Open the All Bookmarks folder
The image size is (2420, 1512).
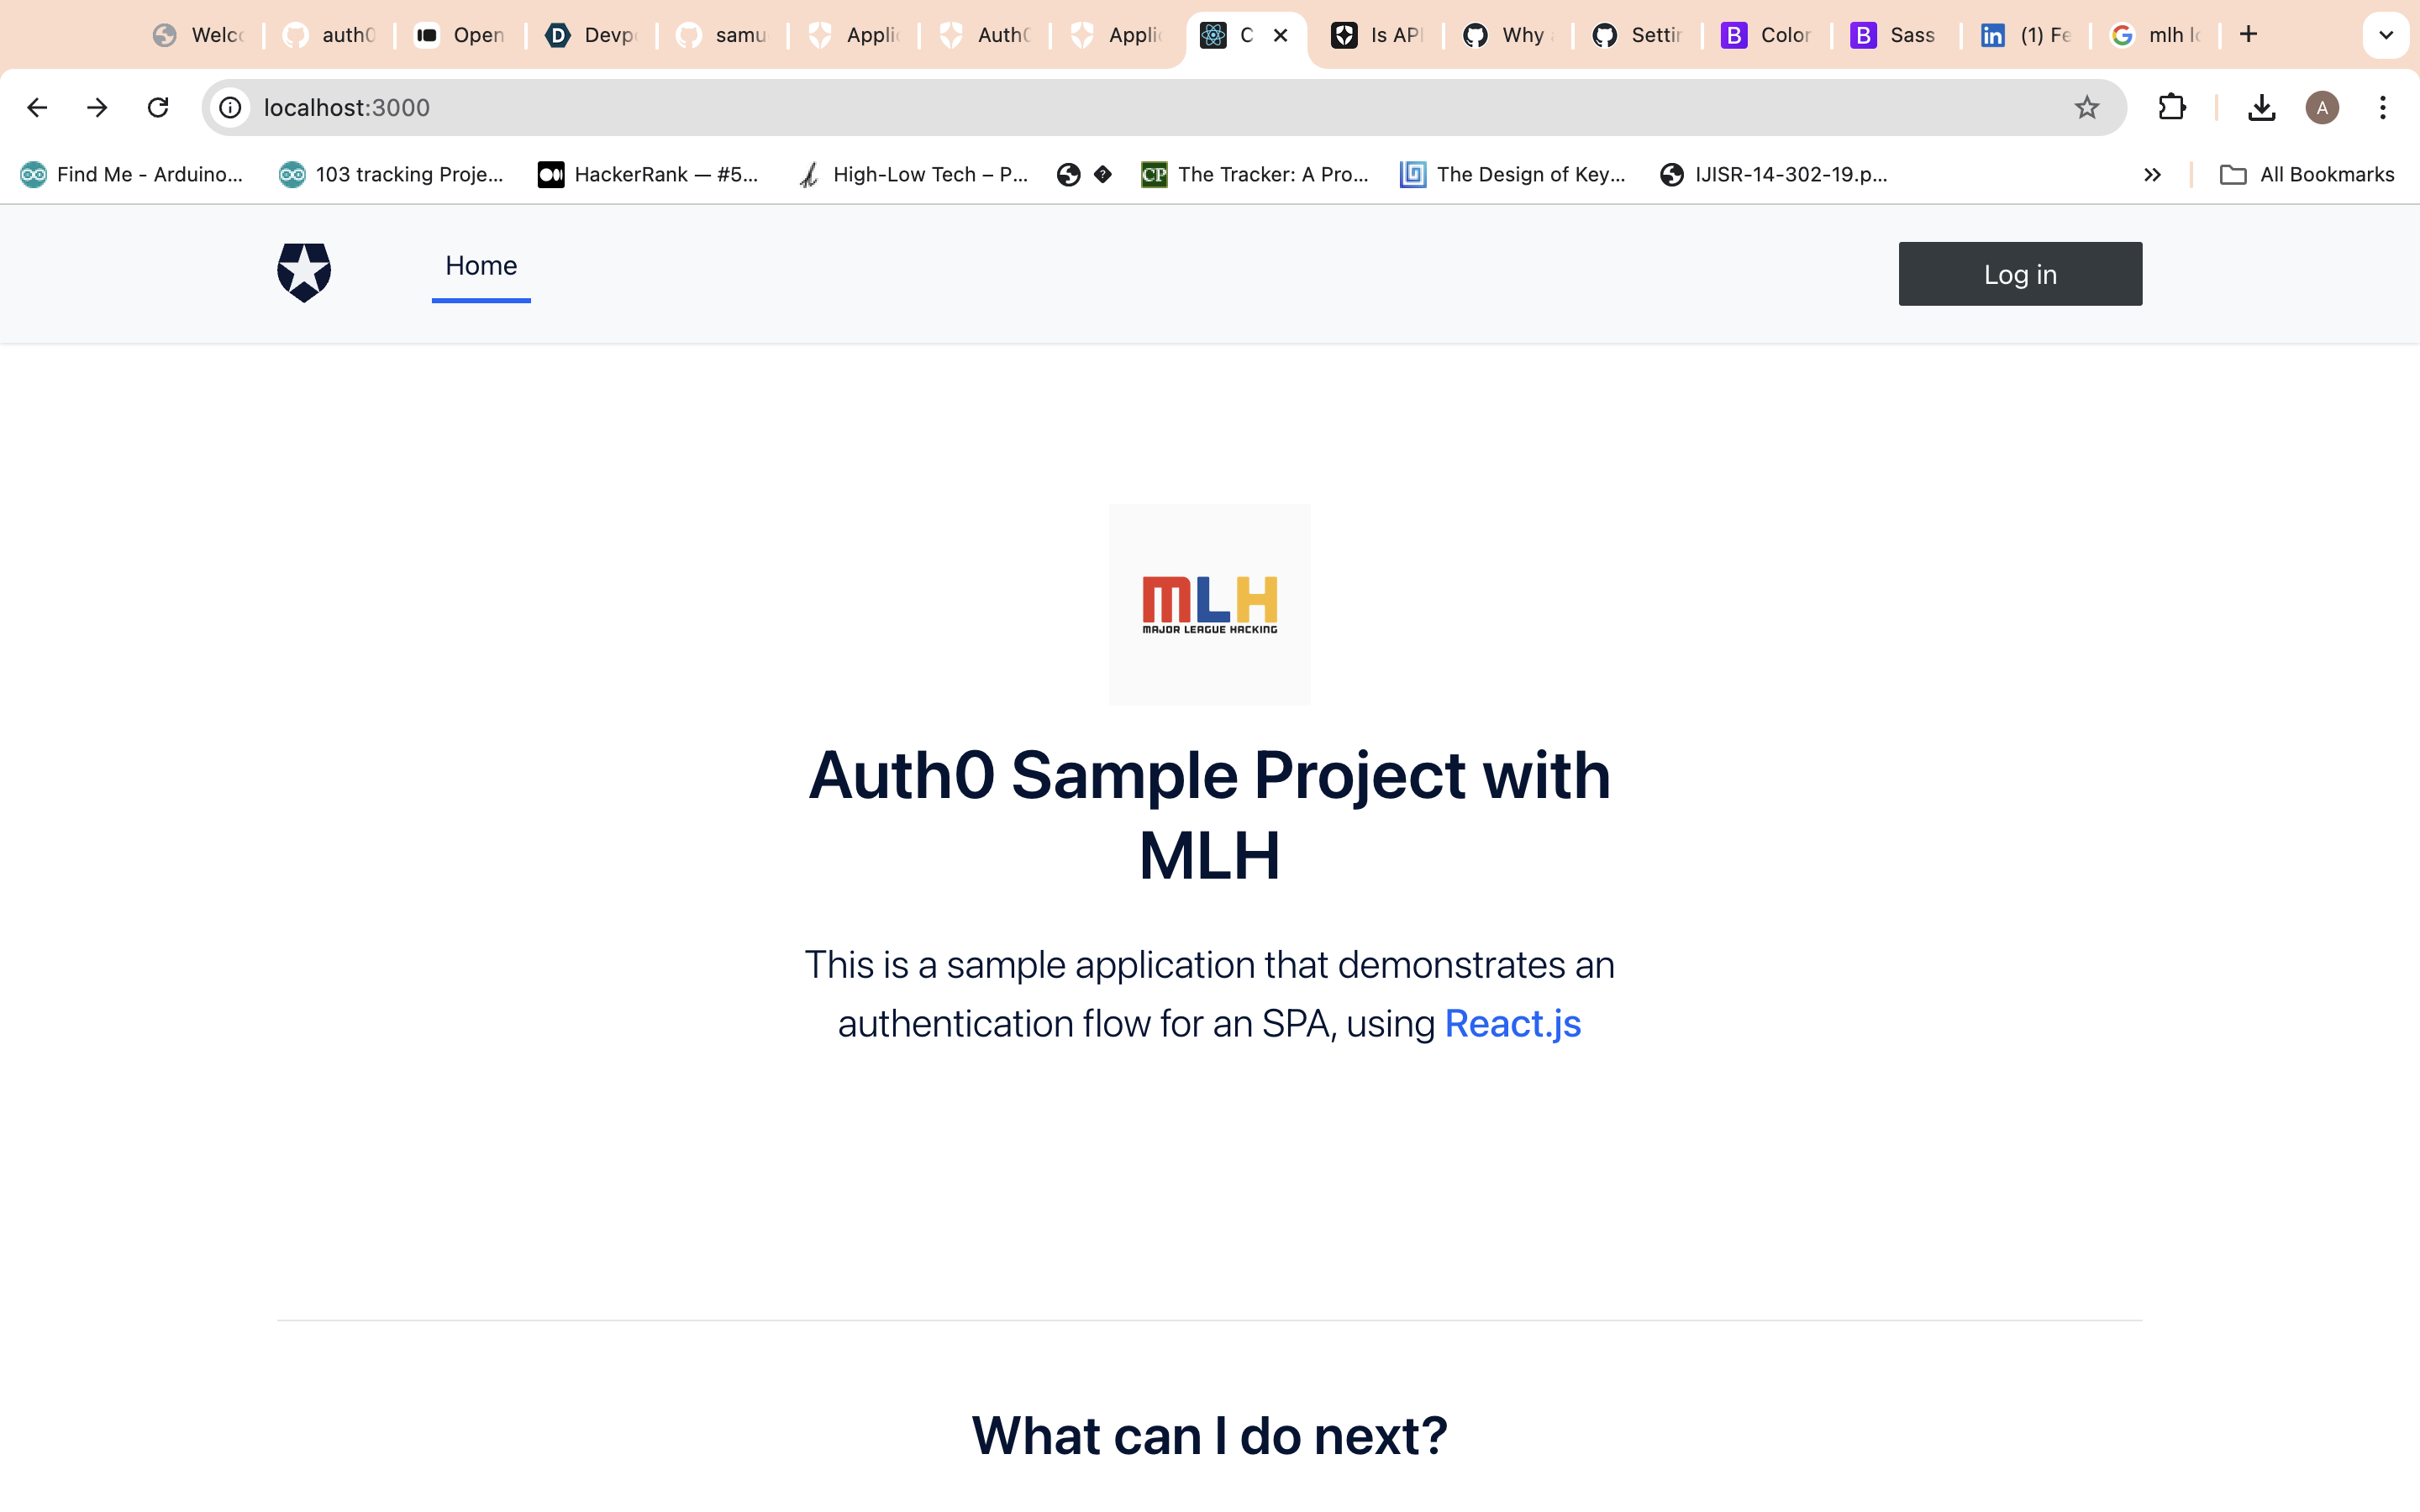[2307, 175]
